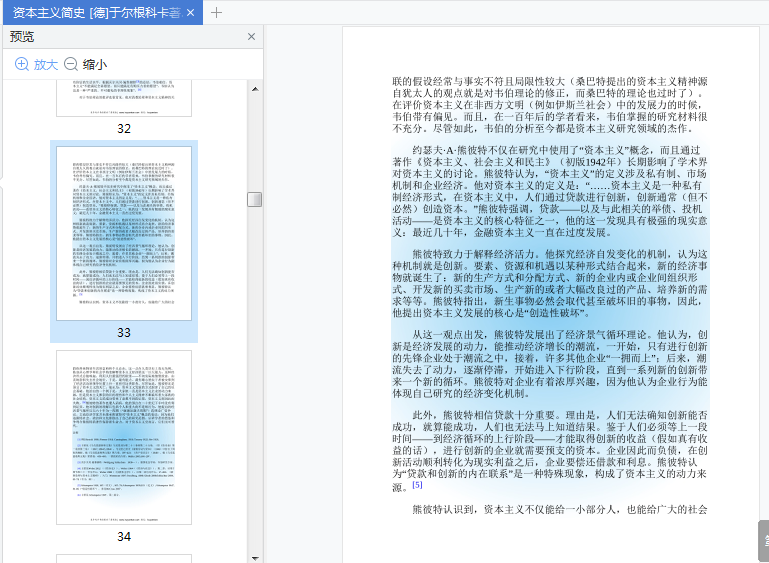
Task: Click the paragraph starting 从这一观点出发
Action: coord(550,364)
